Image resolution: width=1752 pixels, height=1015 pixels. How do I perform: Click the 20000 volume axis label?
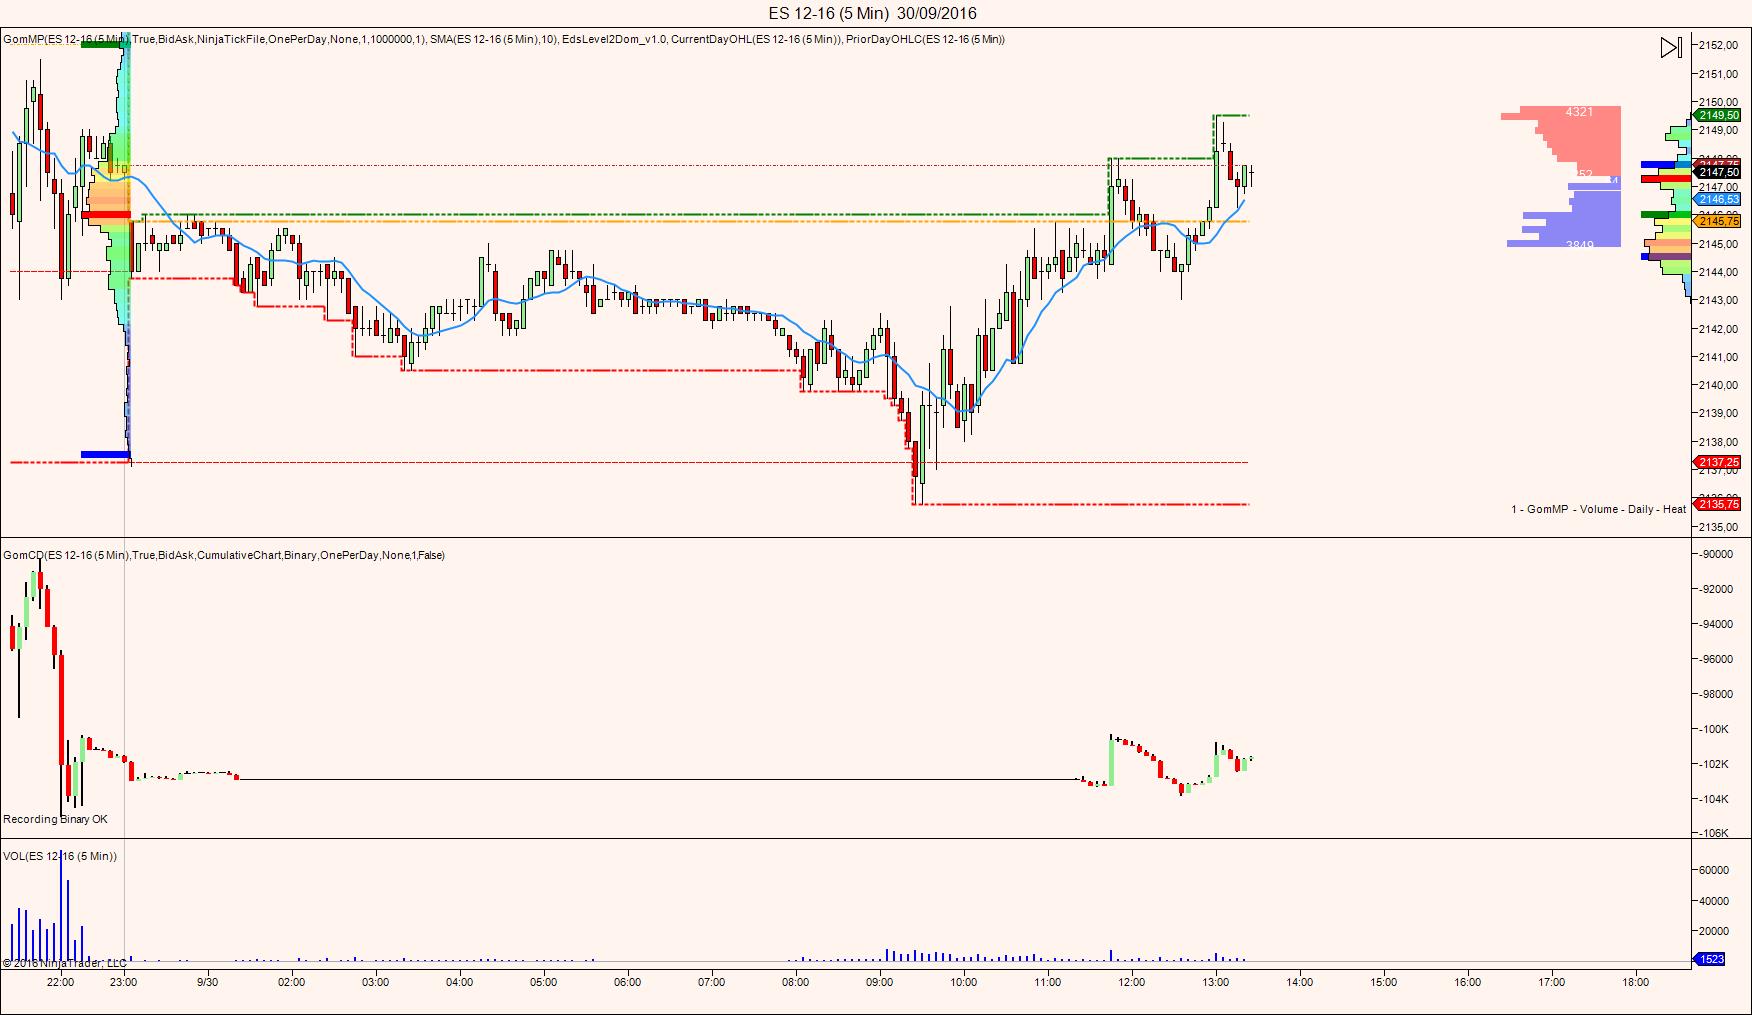1714,931
